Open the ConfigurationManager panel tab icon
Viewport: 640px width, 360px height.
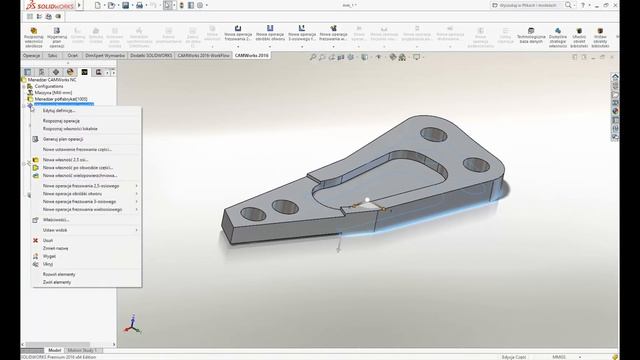coord(56,72)
